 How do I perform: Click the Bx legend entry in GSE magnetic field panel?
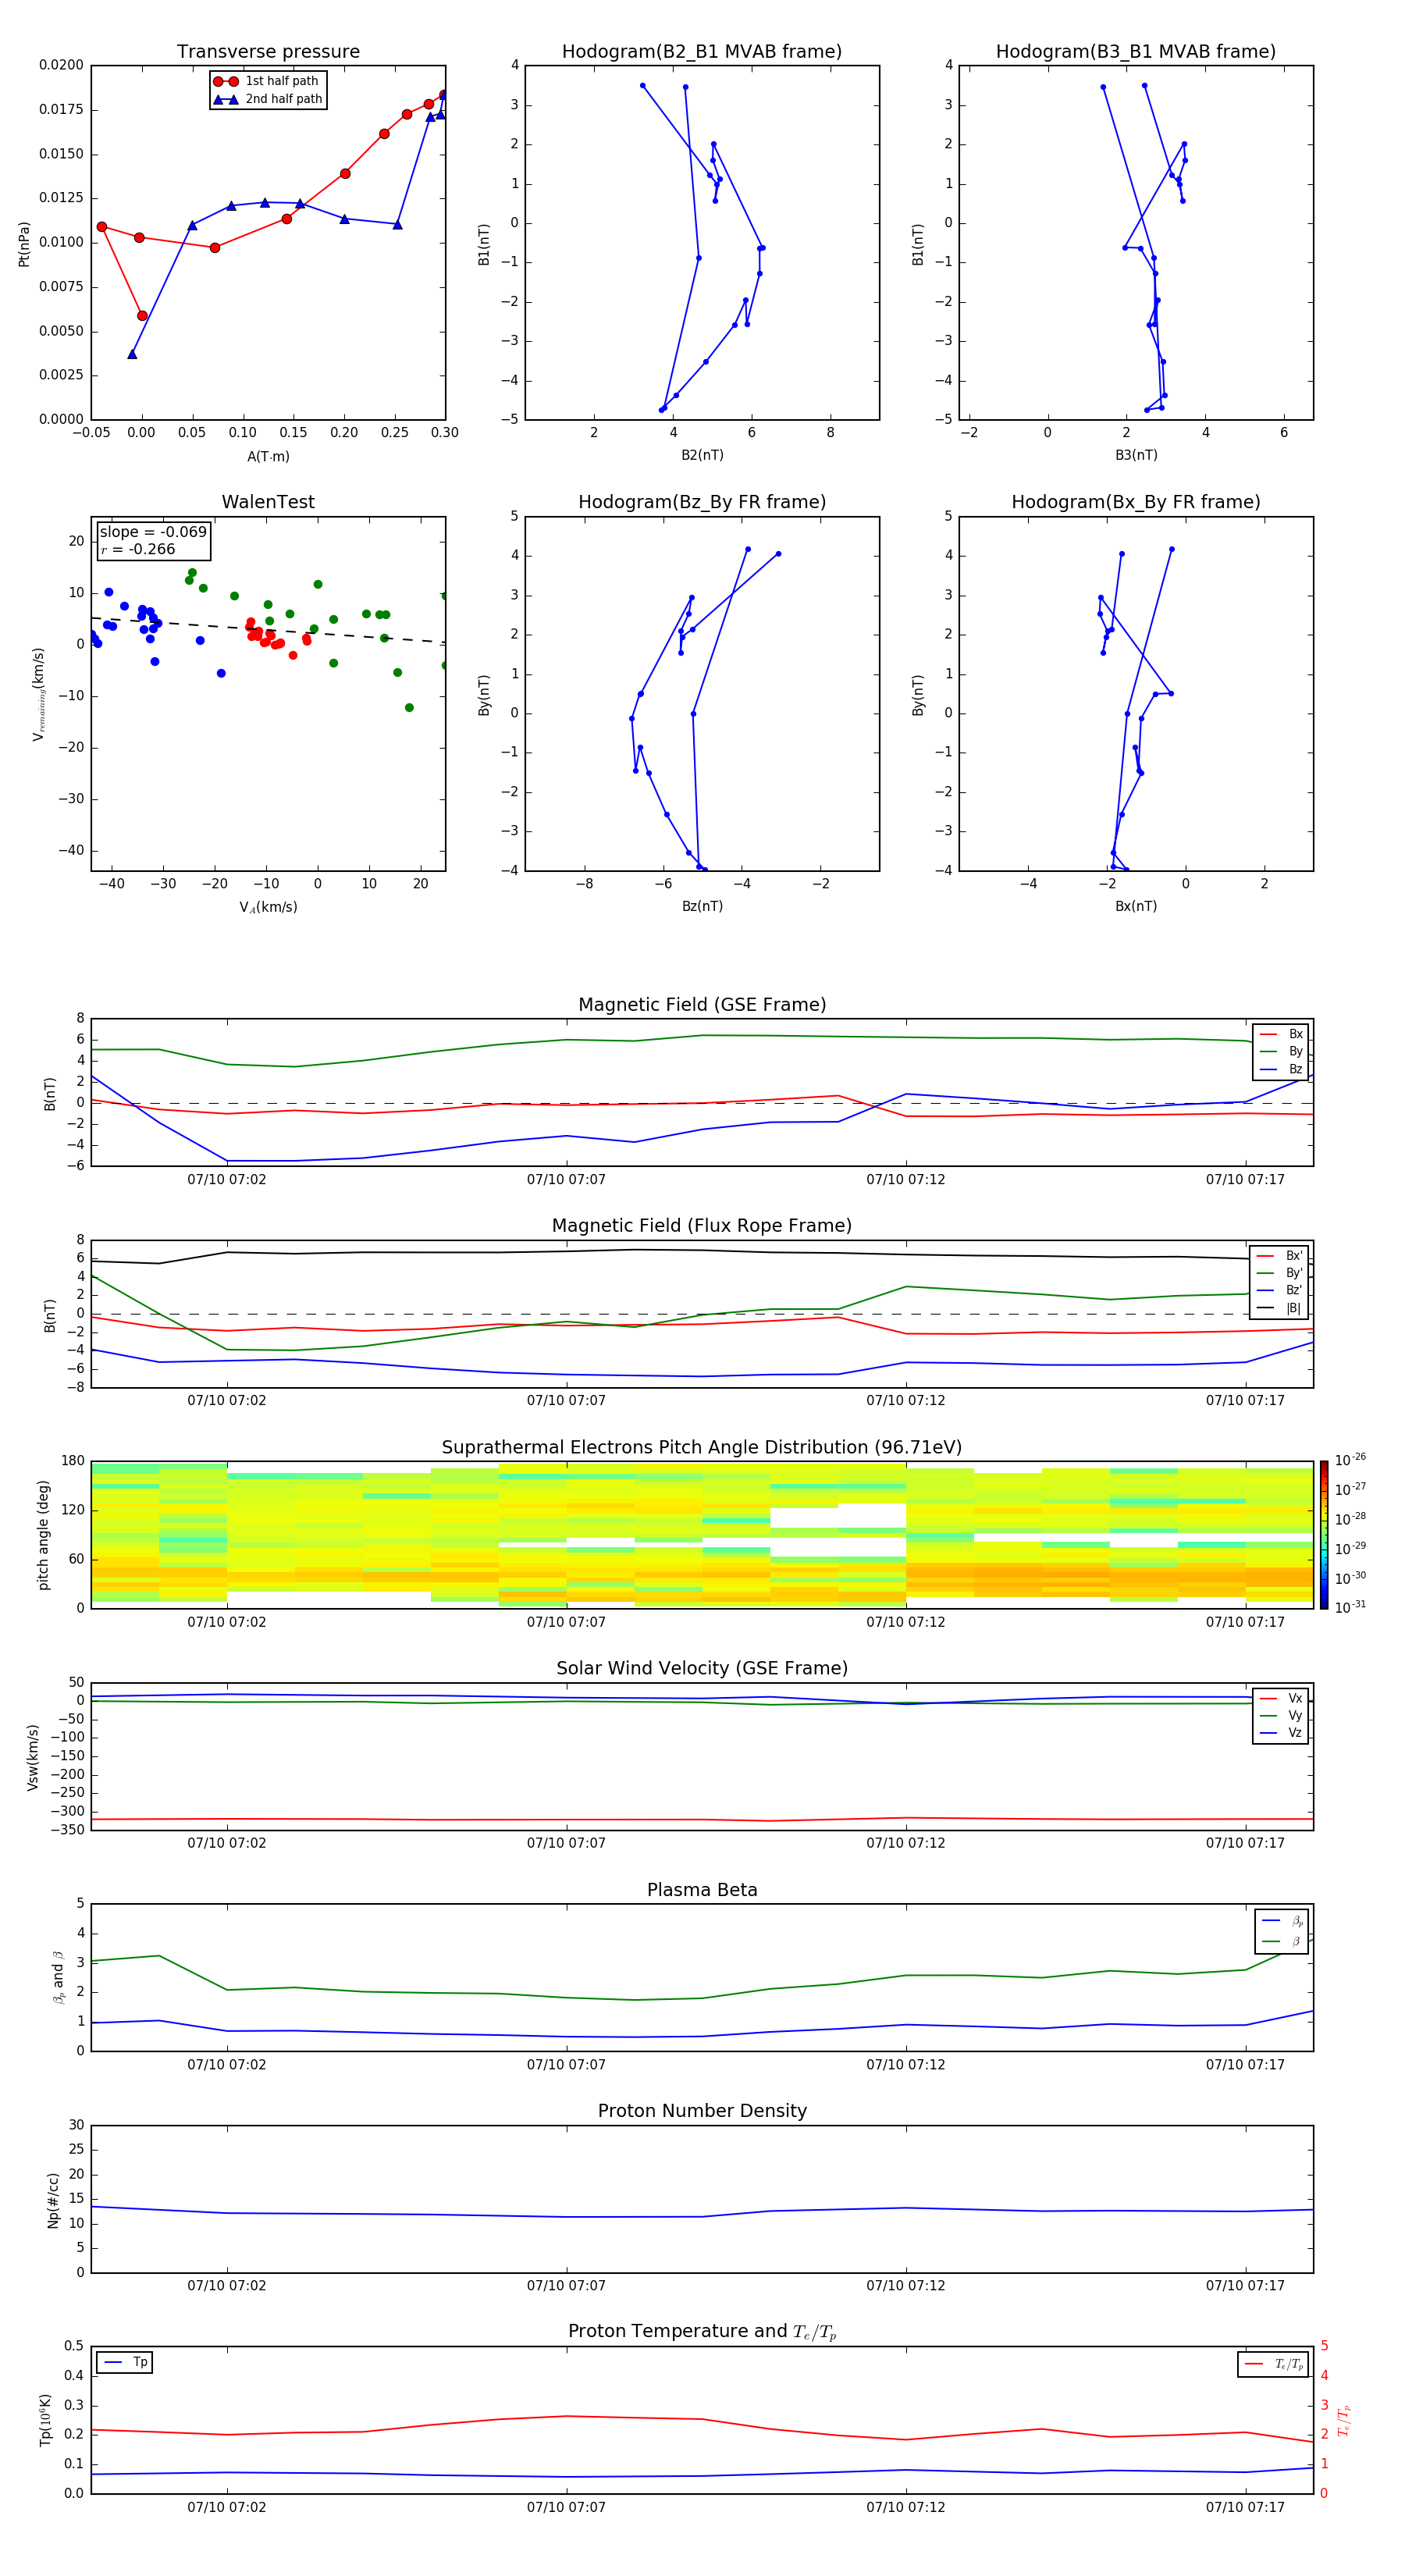pyautogui.click(x=1281, y=1034)
